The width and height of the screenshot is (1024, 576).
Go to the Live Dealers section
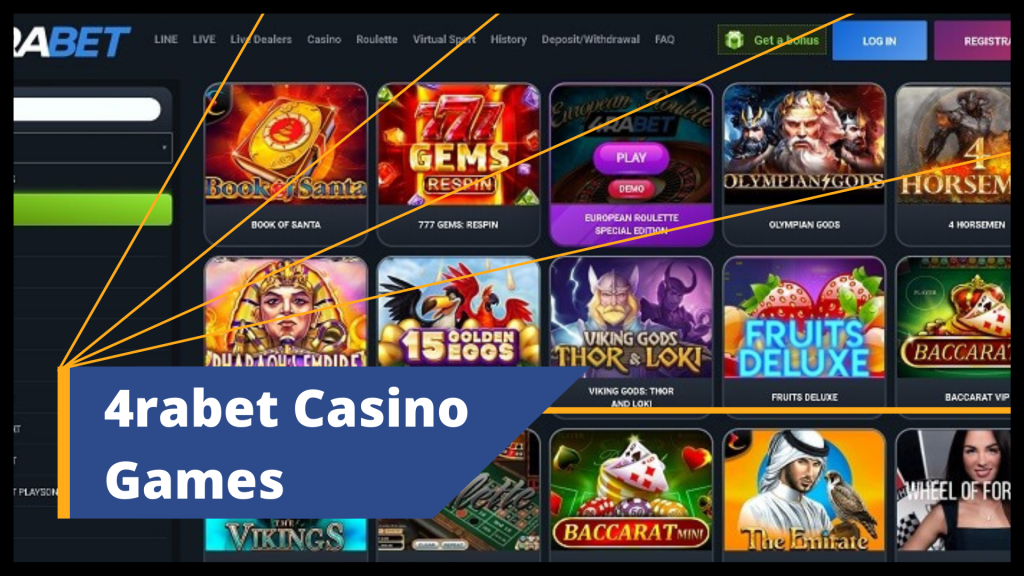pos(261,39)
